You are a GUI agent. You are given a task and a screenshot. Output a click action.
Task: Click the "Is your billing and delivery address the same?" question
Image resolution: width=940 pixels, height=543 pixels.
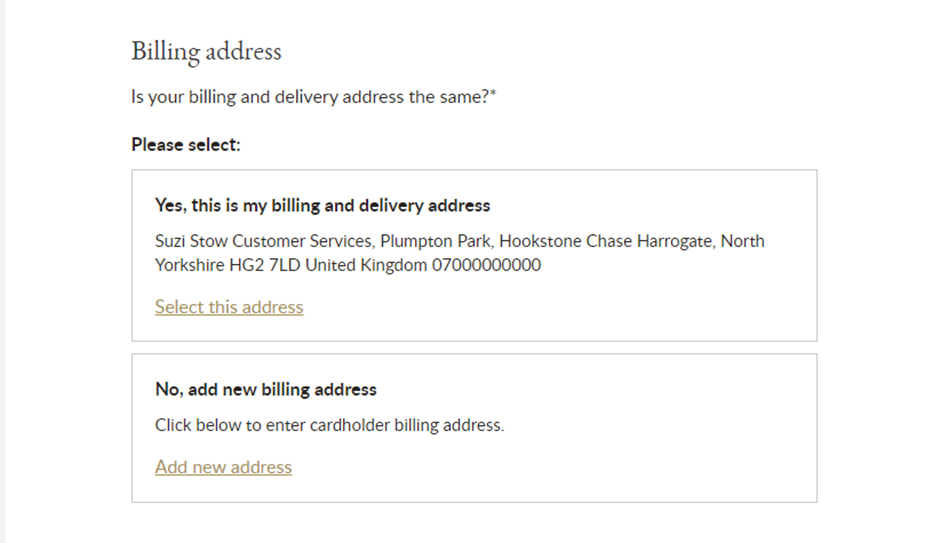pyautogui.click(x=310, y=98)
